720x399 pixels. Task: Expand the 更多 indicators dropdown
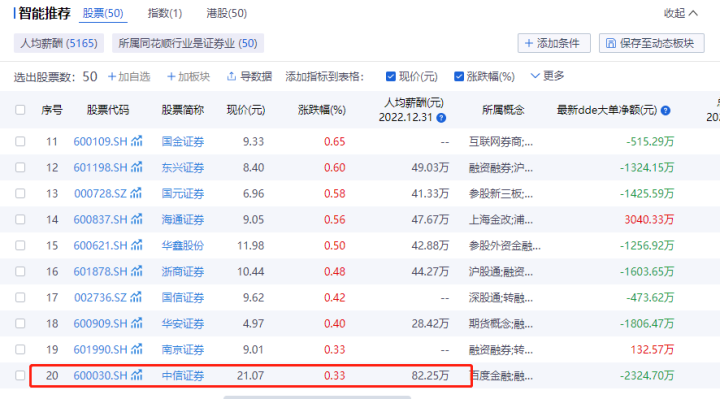tap(547, 76)
